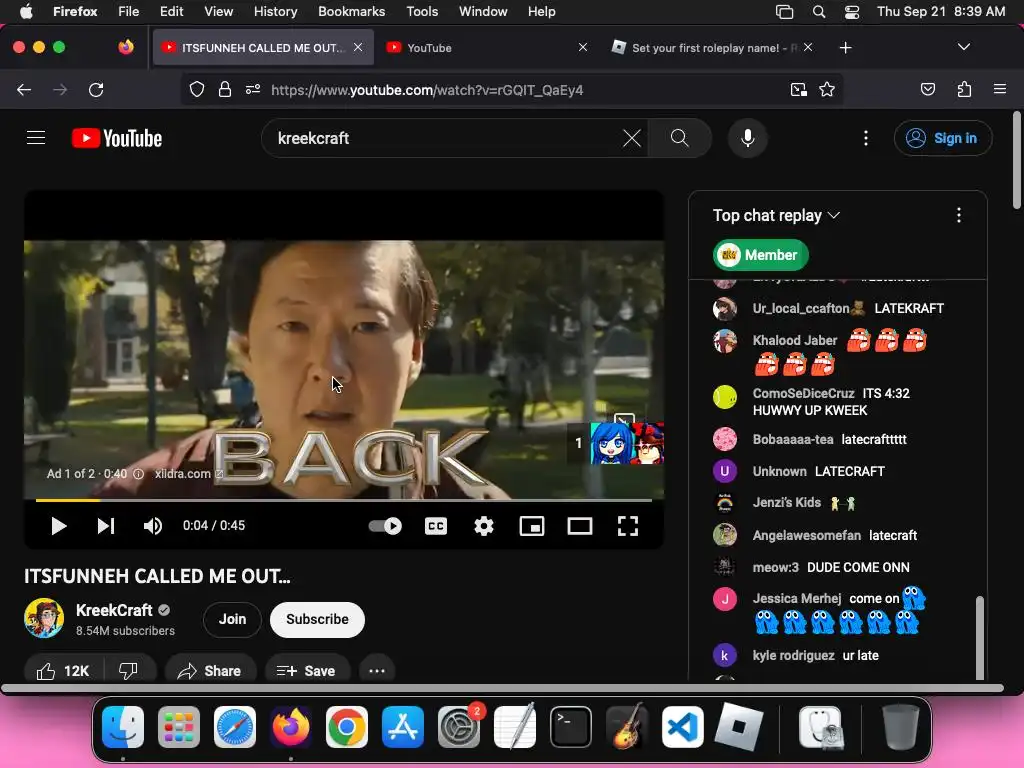The width and height of the screenshot is (1024, 768).
Task: Open the YouTube hamburger guide menu
Action: (36, 138)
